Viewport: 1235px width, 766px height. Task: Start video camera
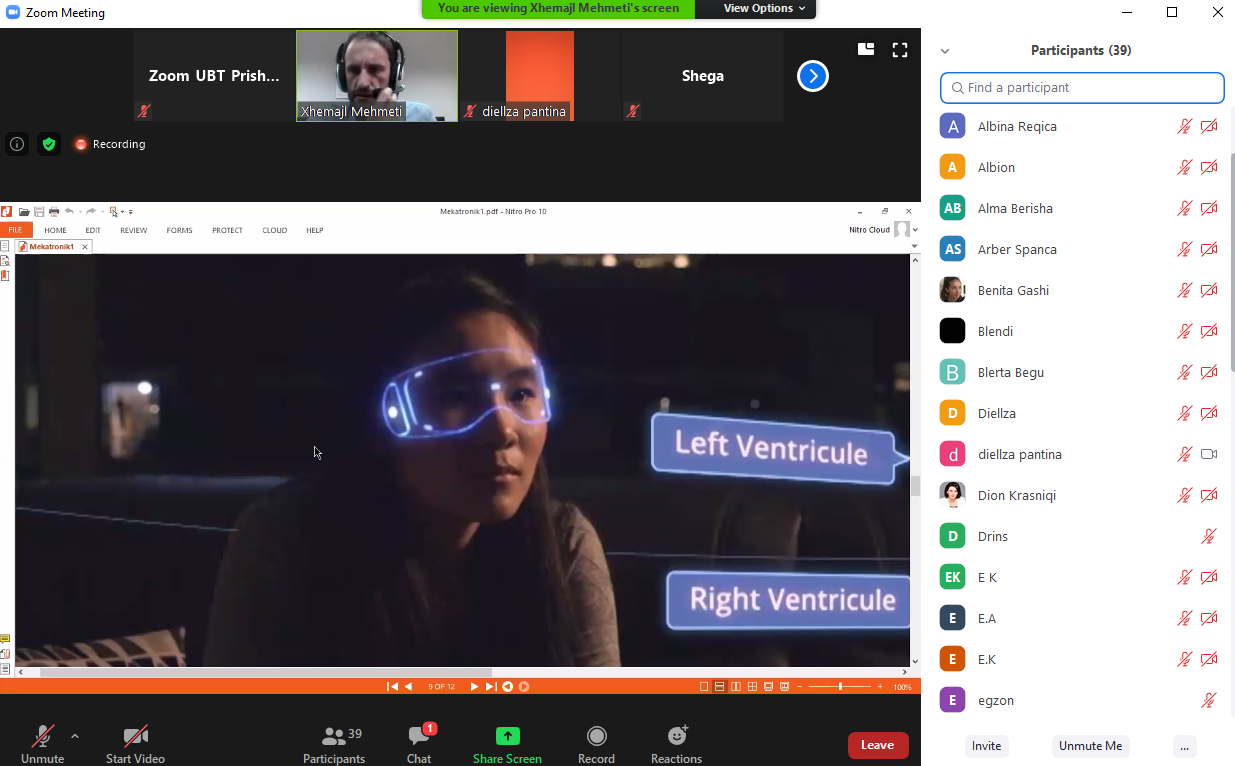135,738
